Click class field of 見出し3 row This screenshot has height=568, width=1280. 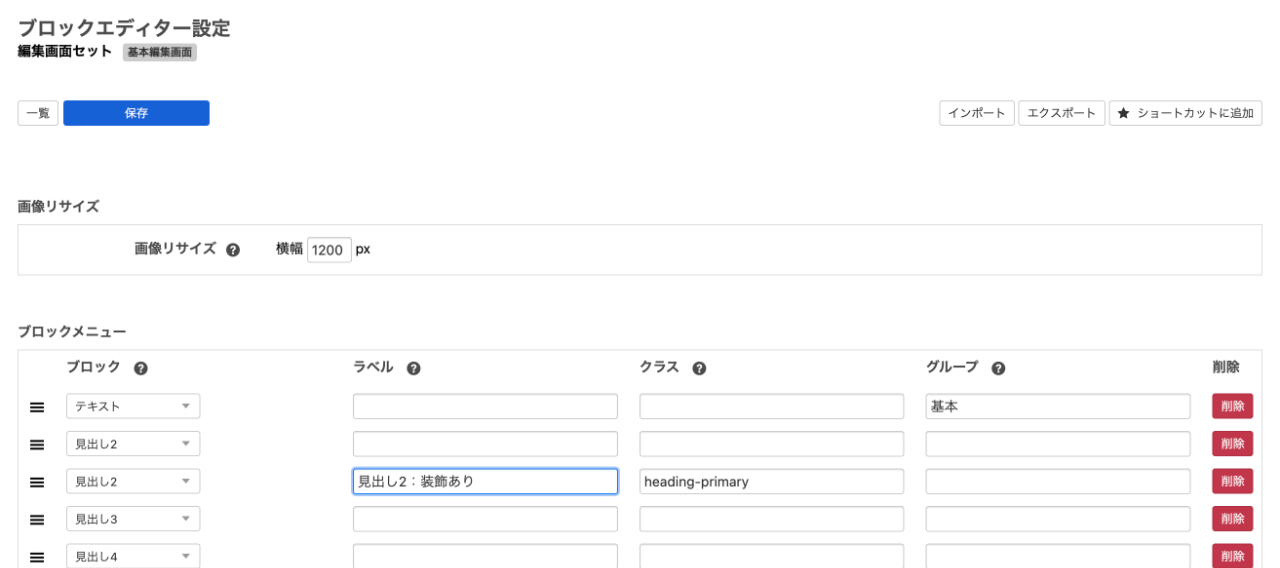click(771, 519)
